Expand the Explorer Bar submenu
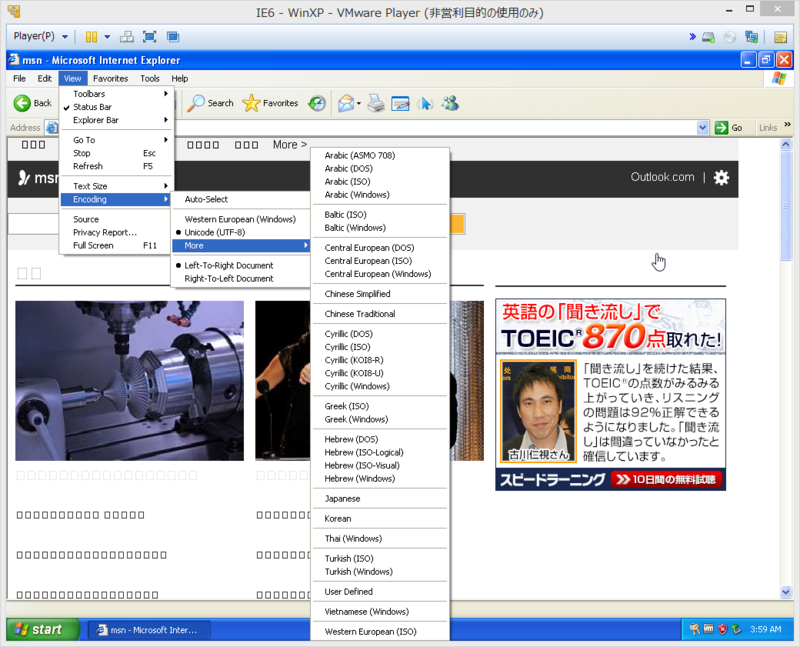Screen dimensions: 800x647 (117, 120)
